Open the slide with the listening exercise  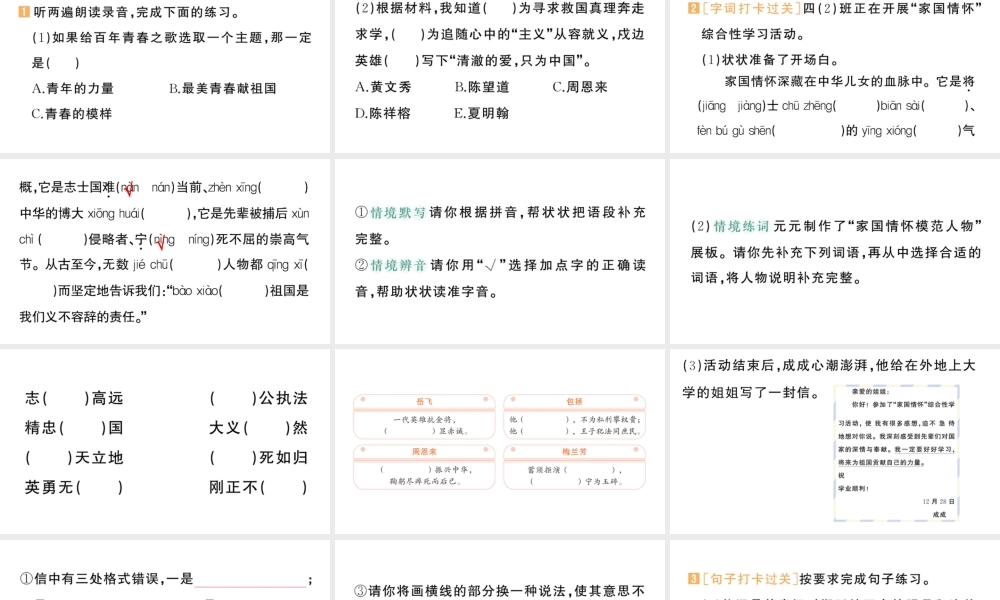tap(165, 76)
